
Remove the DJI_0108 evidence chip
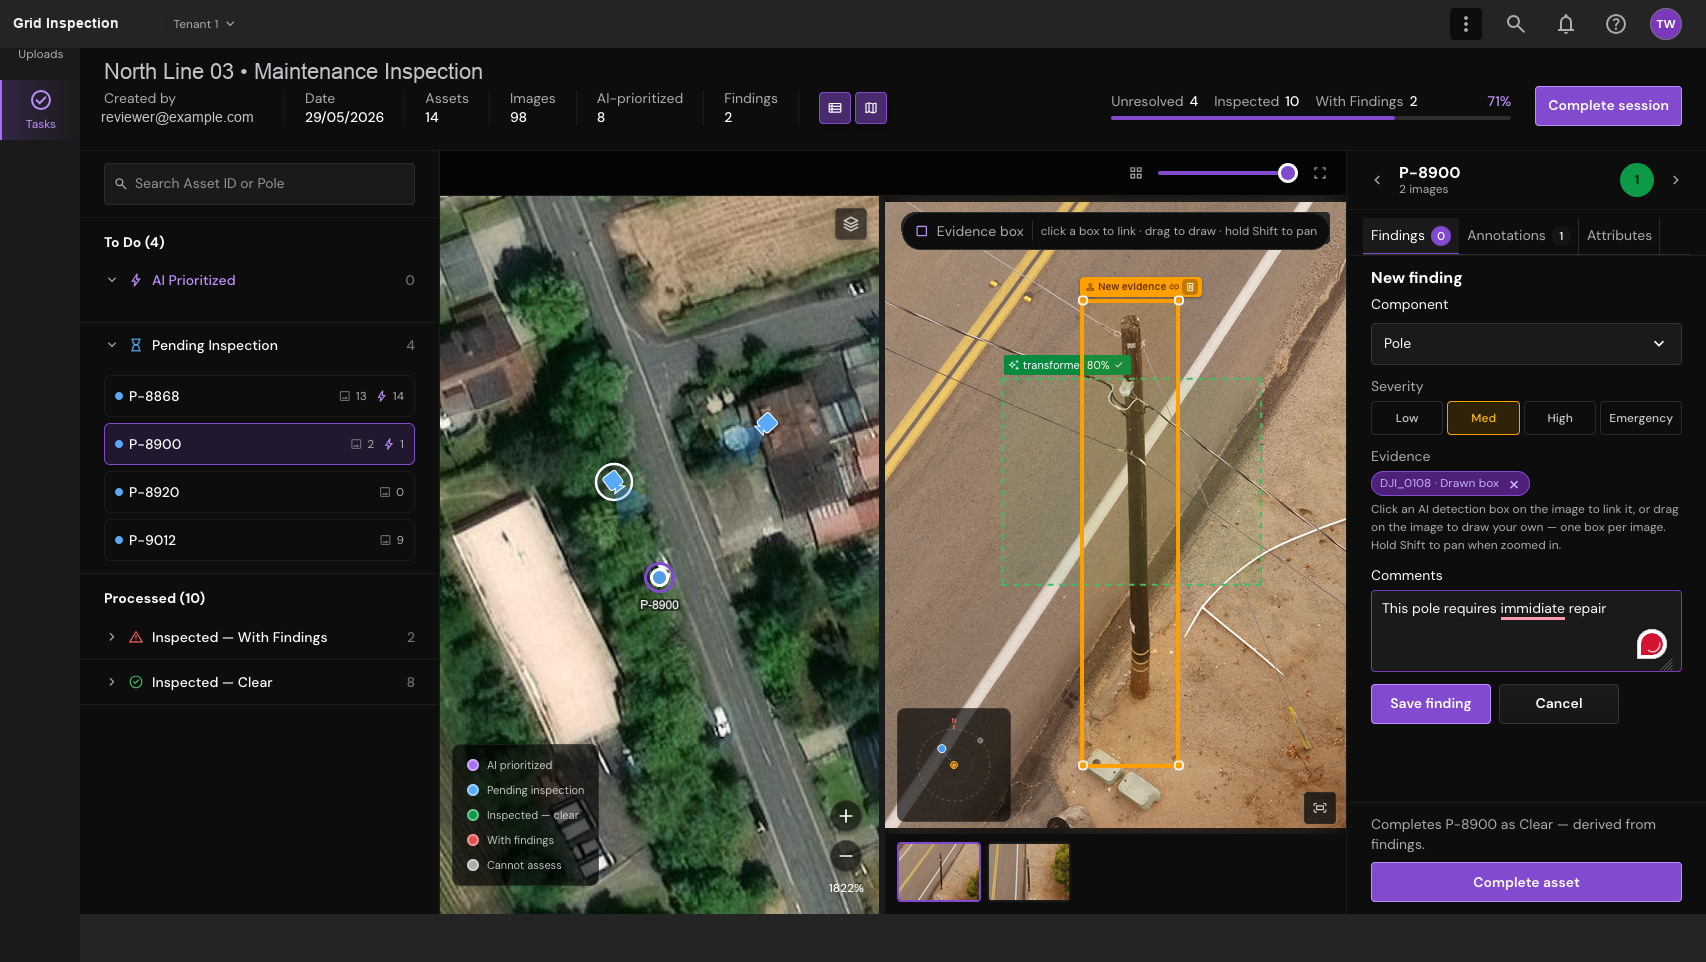coord(1514,484)
